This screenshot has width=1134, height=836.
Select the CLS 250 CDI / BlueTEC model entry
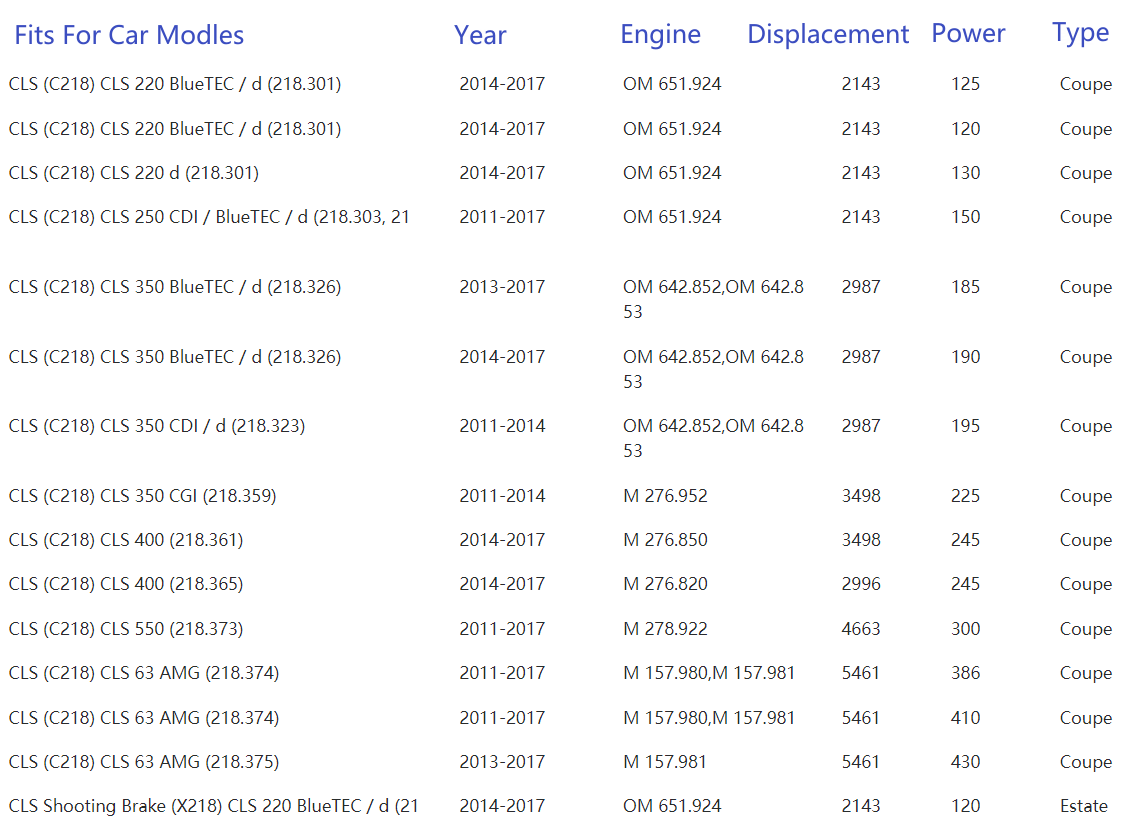[209, 217]
